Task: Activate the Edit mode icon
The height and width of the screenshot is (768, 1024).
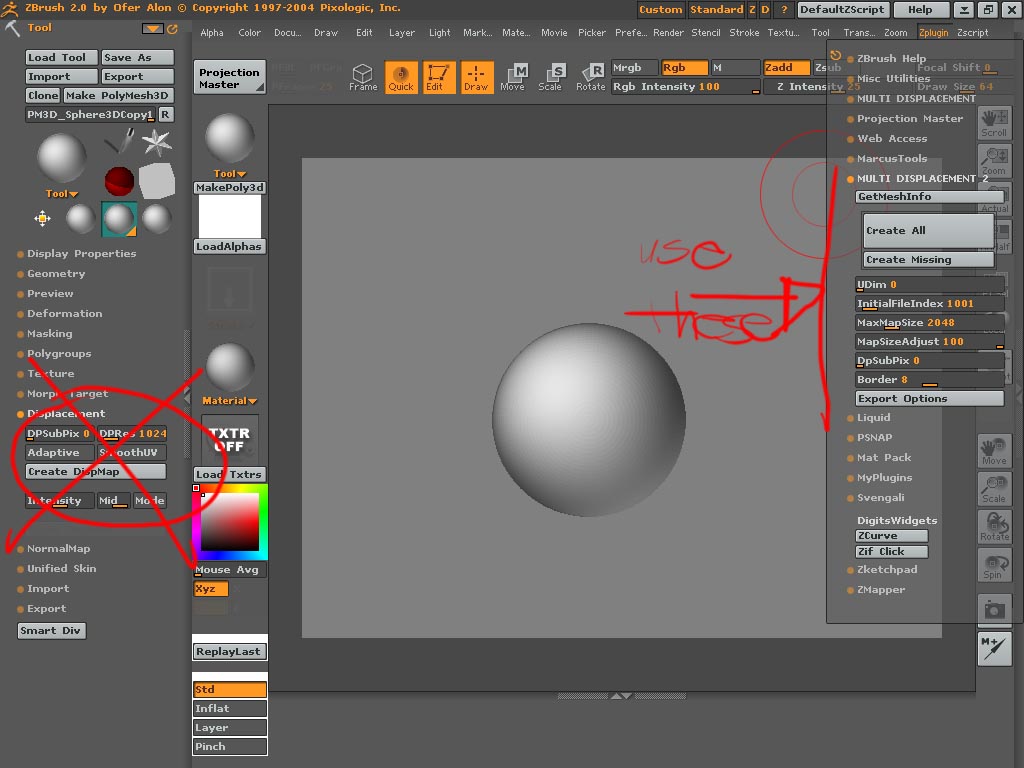Action: (x=438, y=77)
